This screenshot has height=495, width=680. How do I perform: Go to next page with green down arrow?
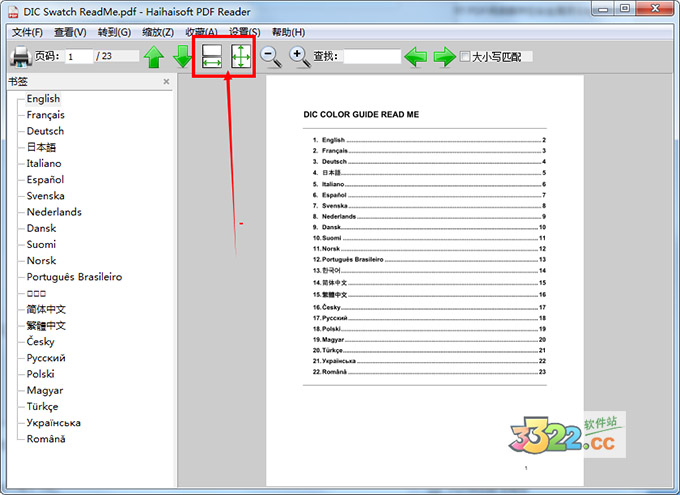coord(183,57)
